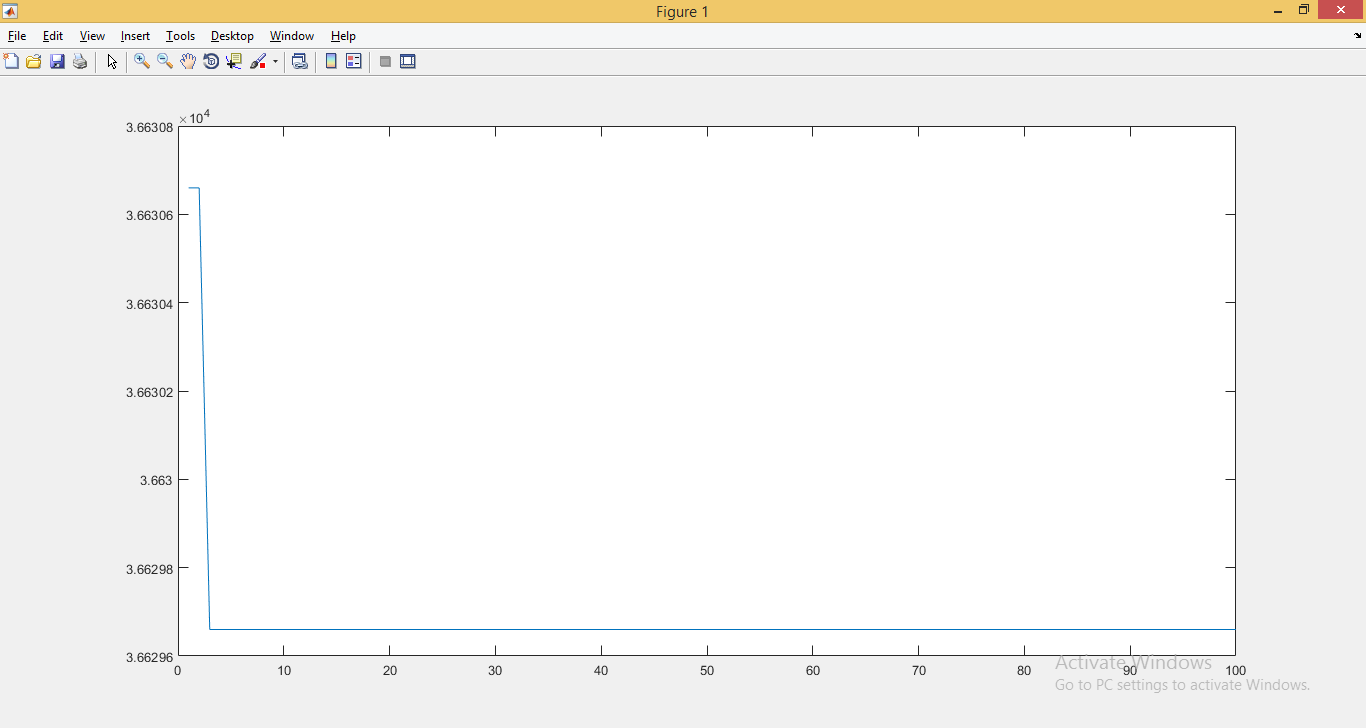1366x728 pixels.
Task: Click the x-axis tick label 100
Action: pos(1235,671)
